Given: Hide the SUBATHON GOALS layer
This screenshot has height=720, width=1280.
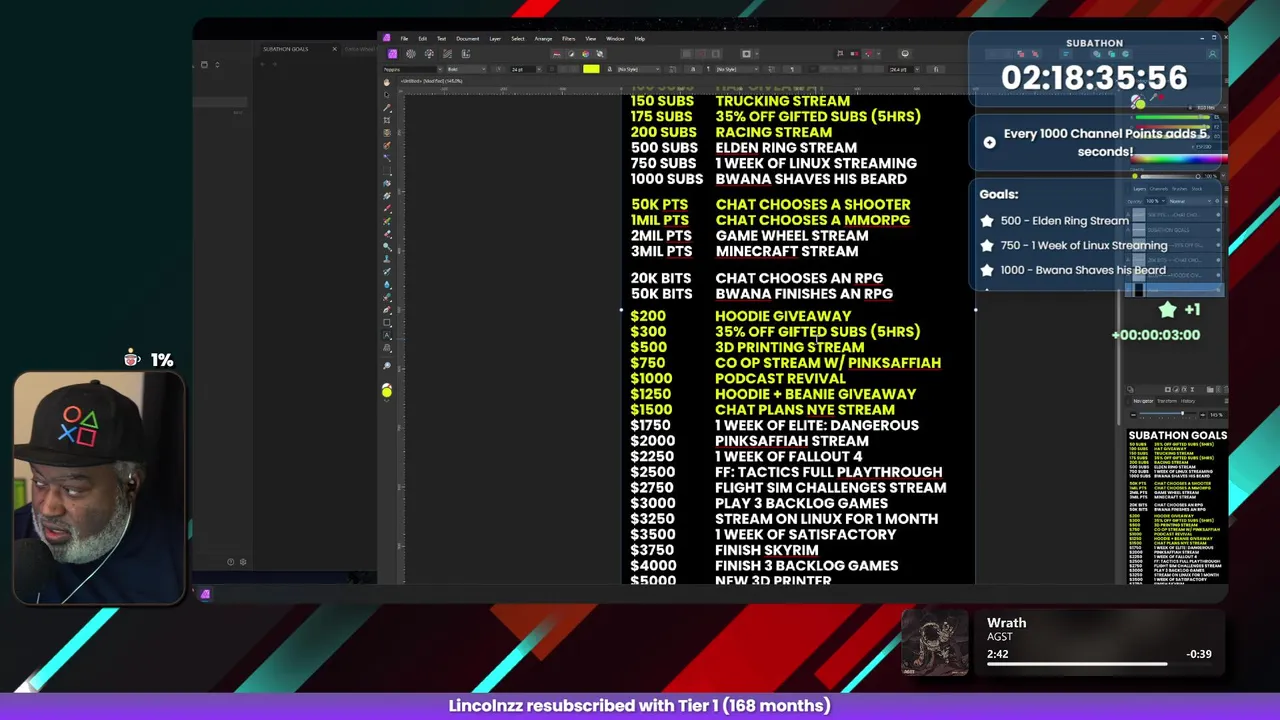Looking at the screenshot, I should pos(1218,230).
